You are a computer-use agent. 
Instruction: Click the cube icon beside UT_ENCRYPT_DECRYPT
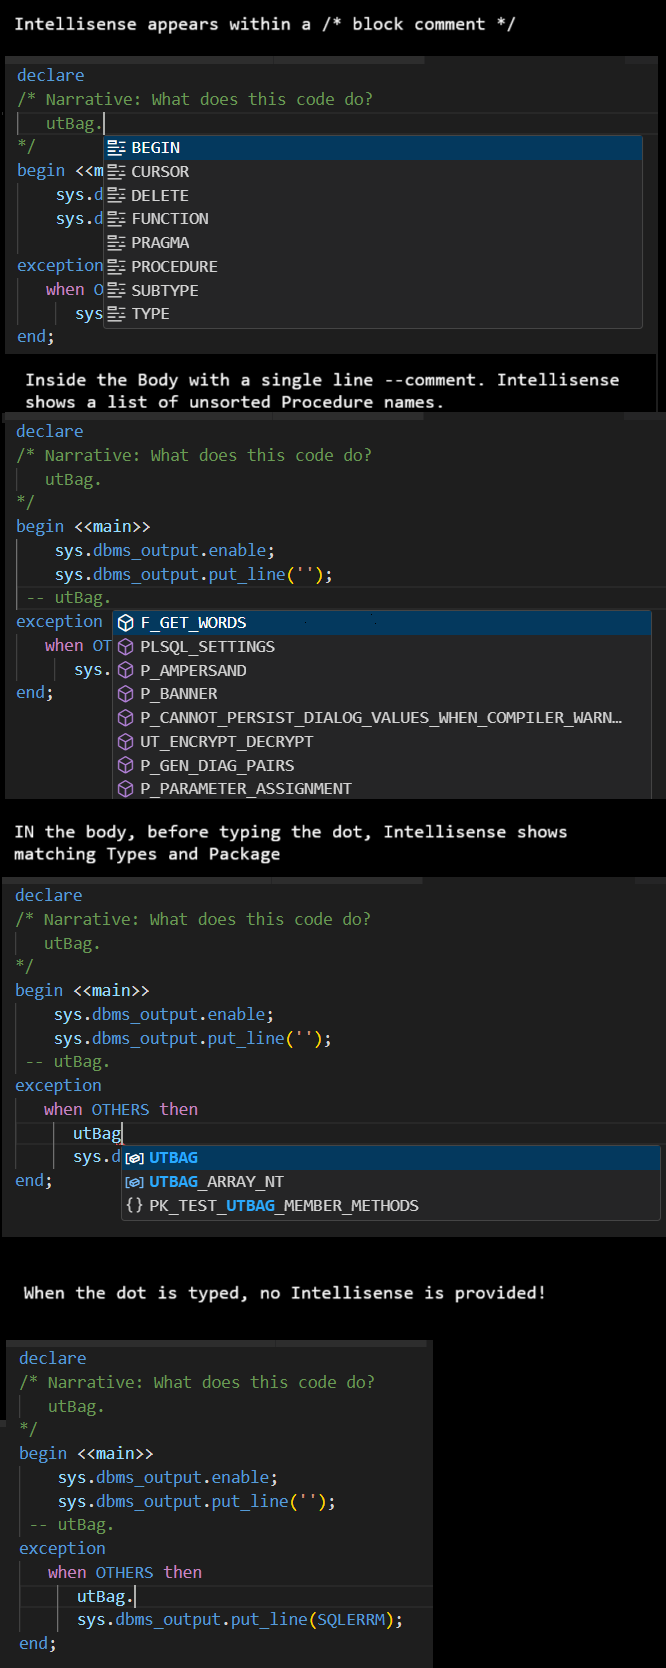coord(126,742)
